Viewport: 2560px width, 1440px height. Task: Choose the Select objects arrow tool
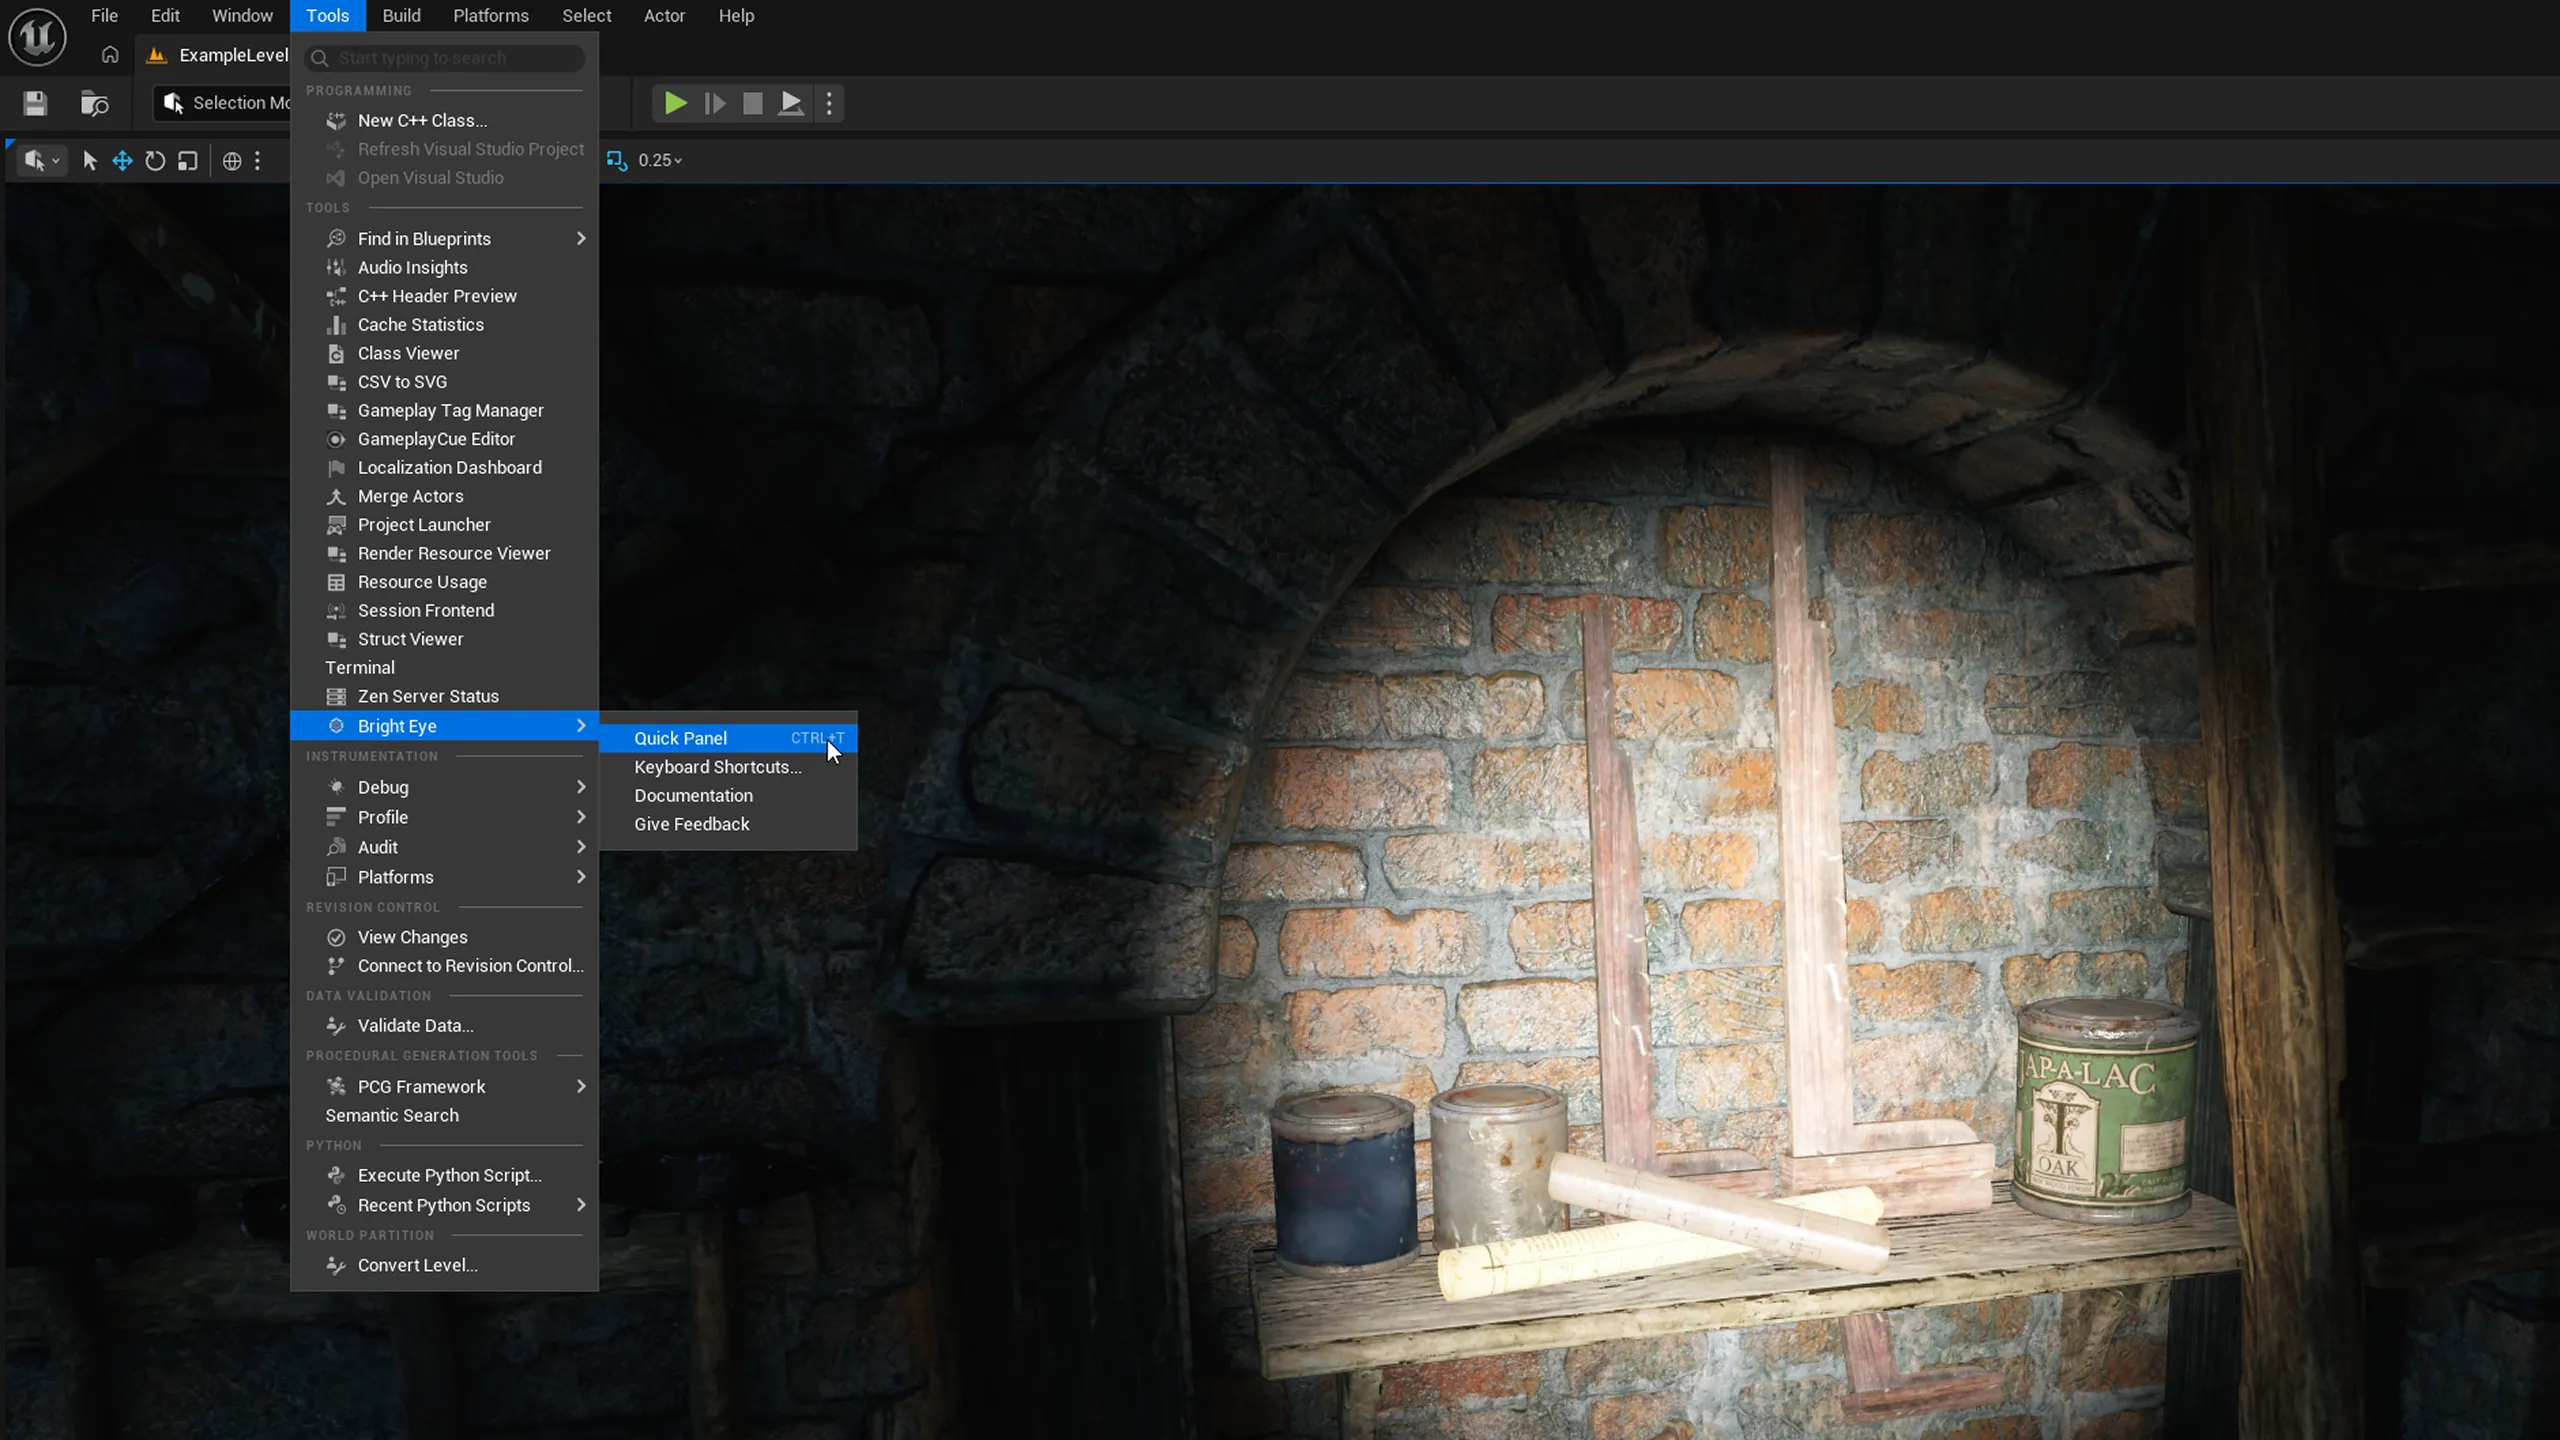pyautogui.click(x=90, y=161)
